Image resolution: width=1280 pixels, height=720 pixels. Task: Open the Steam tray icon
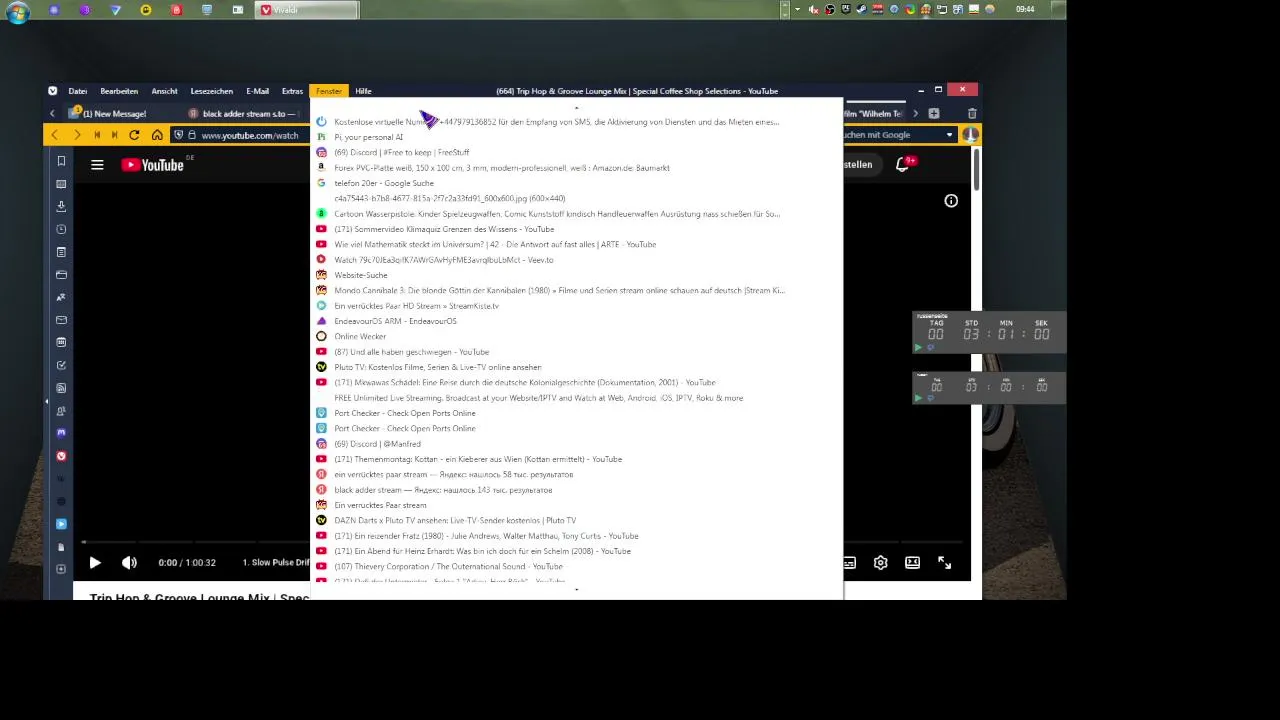point(861,9)
